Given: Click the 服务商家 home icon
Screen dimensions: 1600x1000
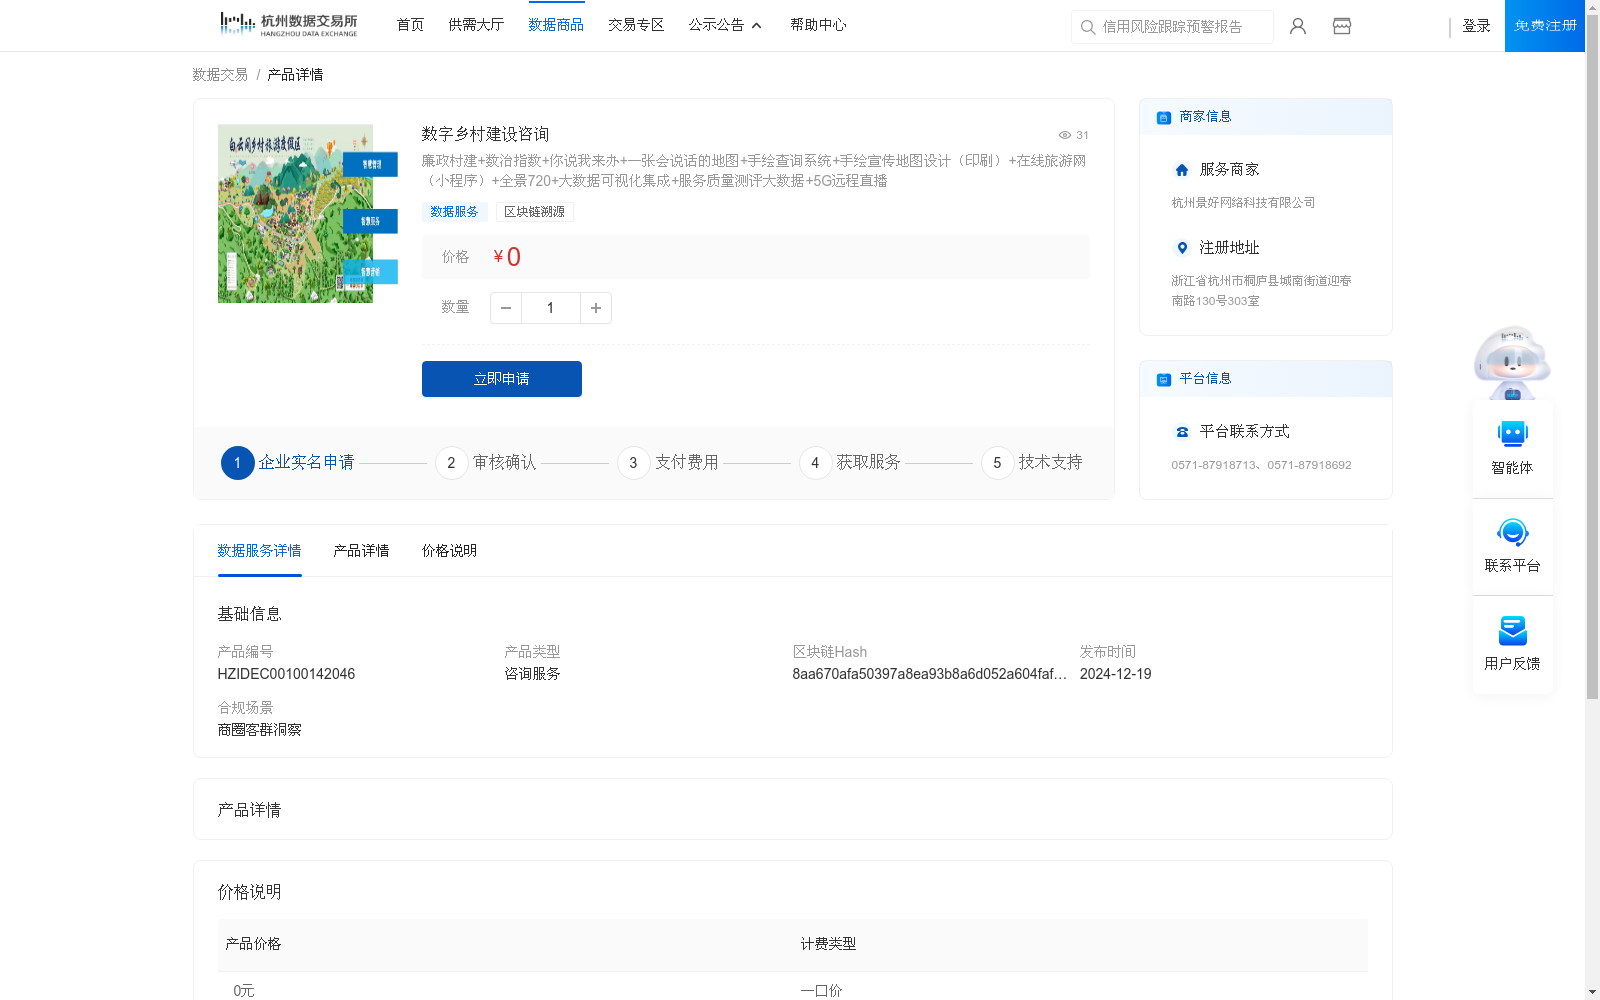Looking at the screenshot, I should click(1182, 170).
